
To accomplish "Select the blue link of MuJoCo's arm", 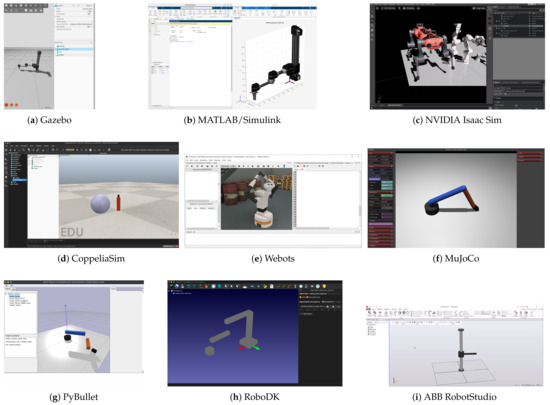I will pyautogui.click(x=448, y=195).
